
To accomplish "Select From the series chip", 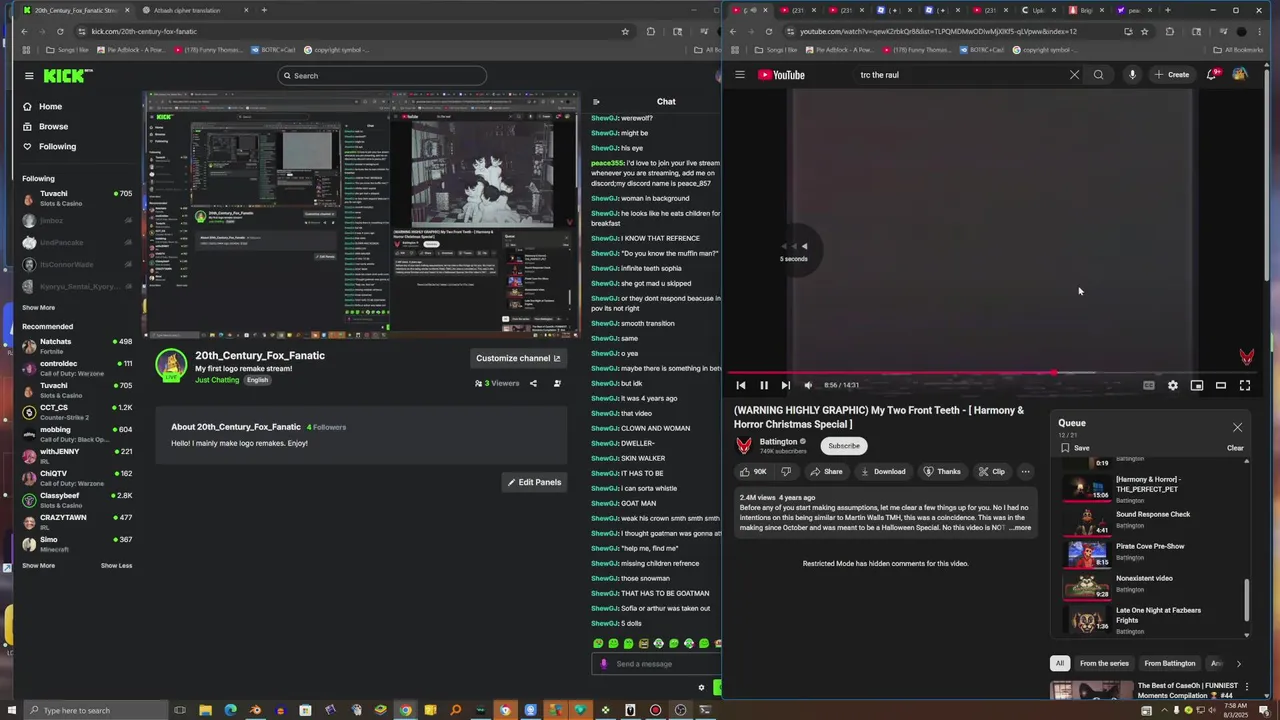I will click(1104, 663).
